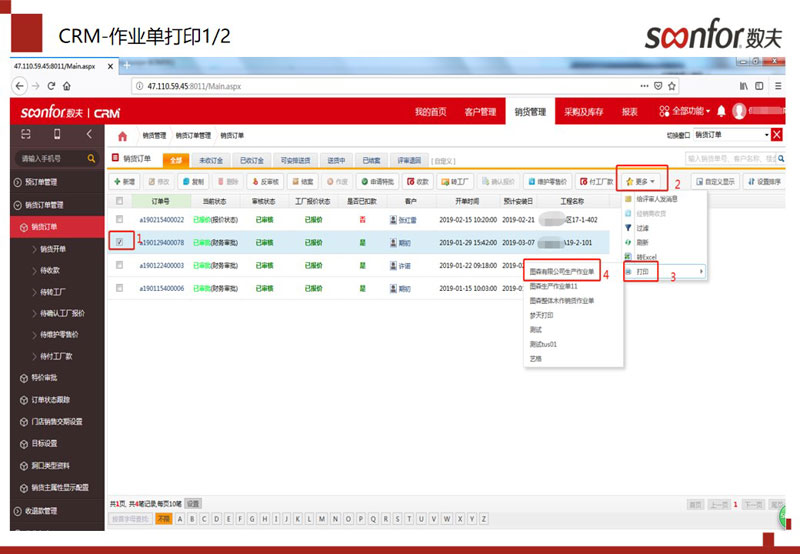Click the order search input field
The image size is (800, 554).
[734, 158]
